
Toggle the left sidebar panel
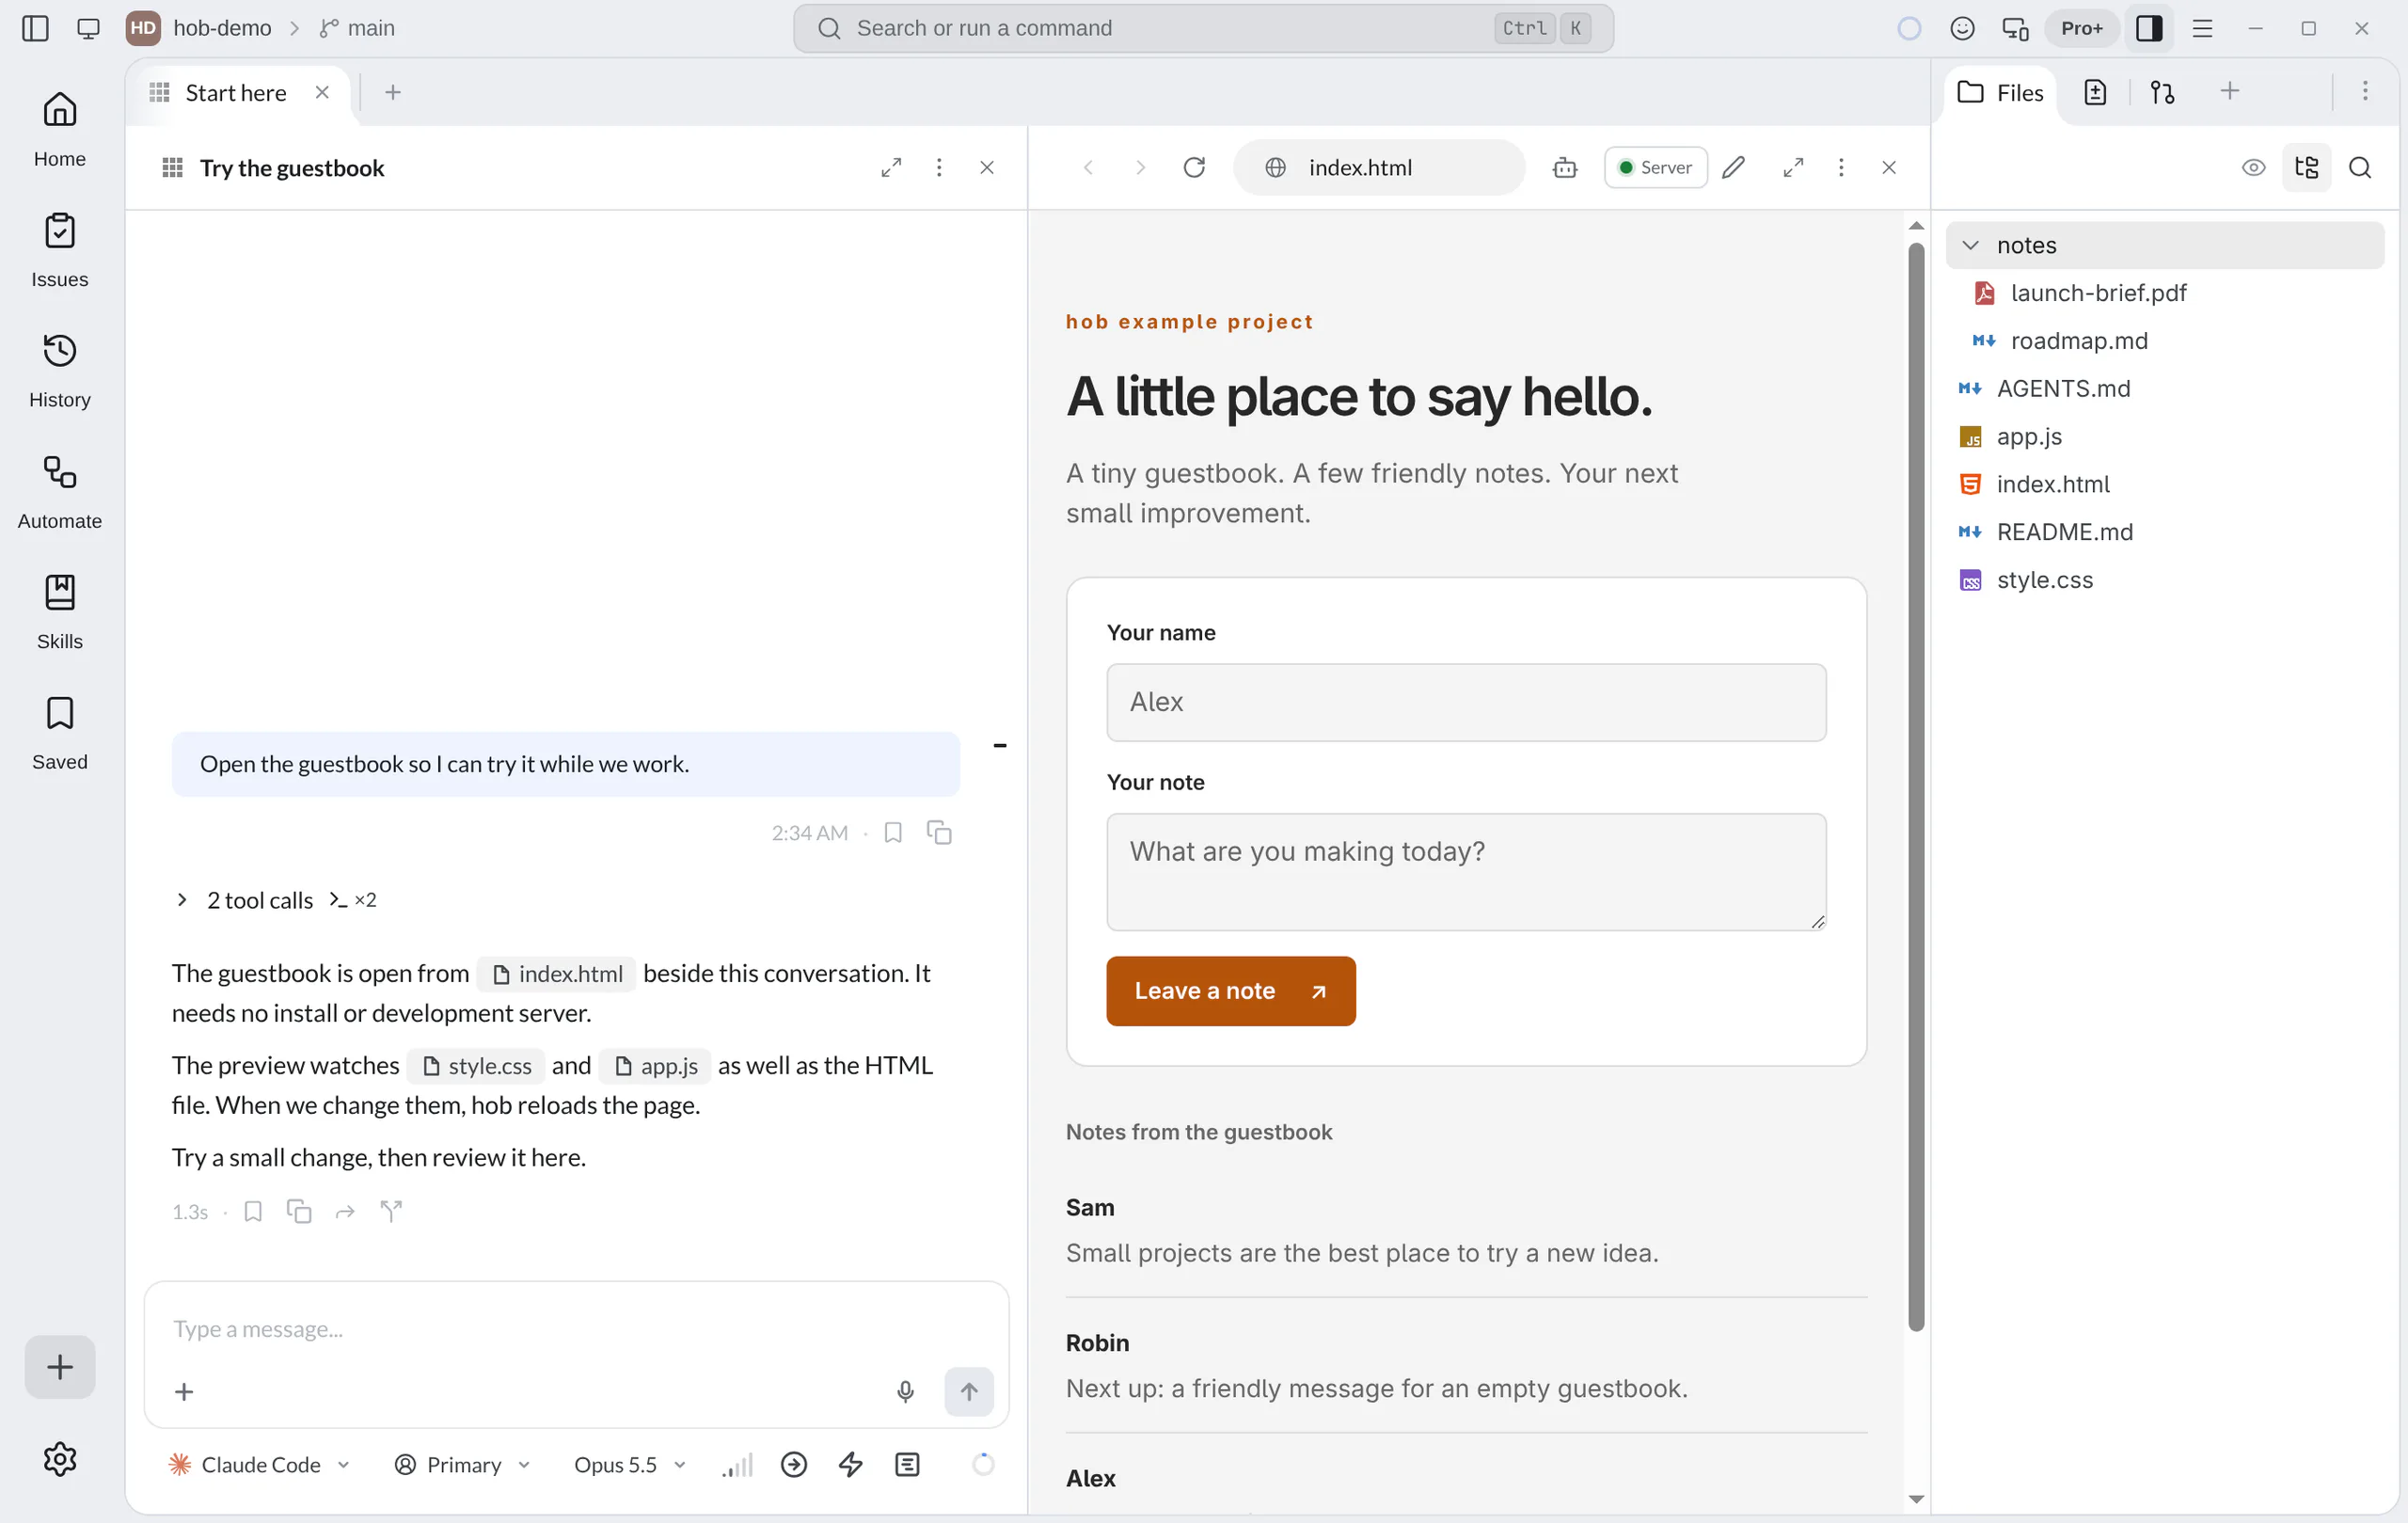[x=35, y=28]
